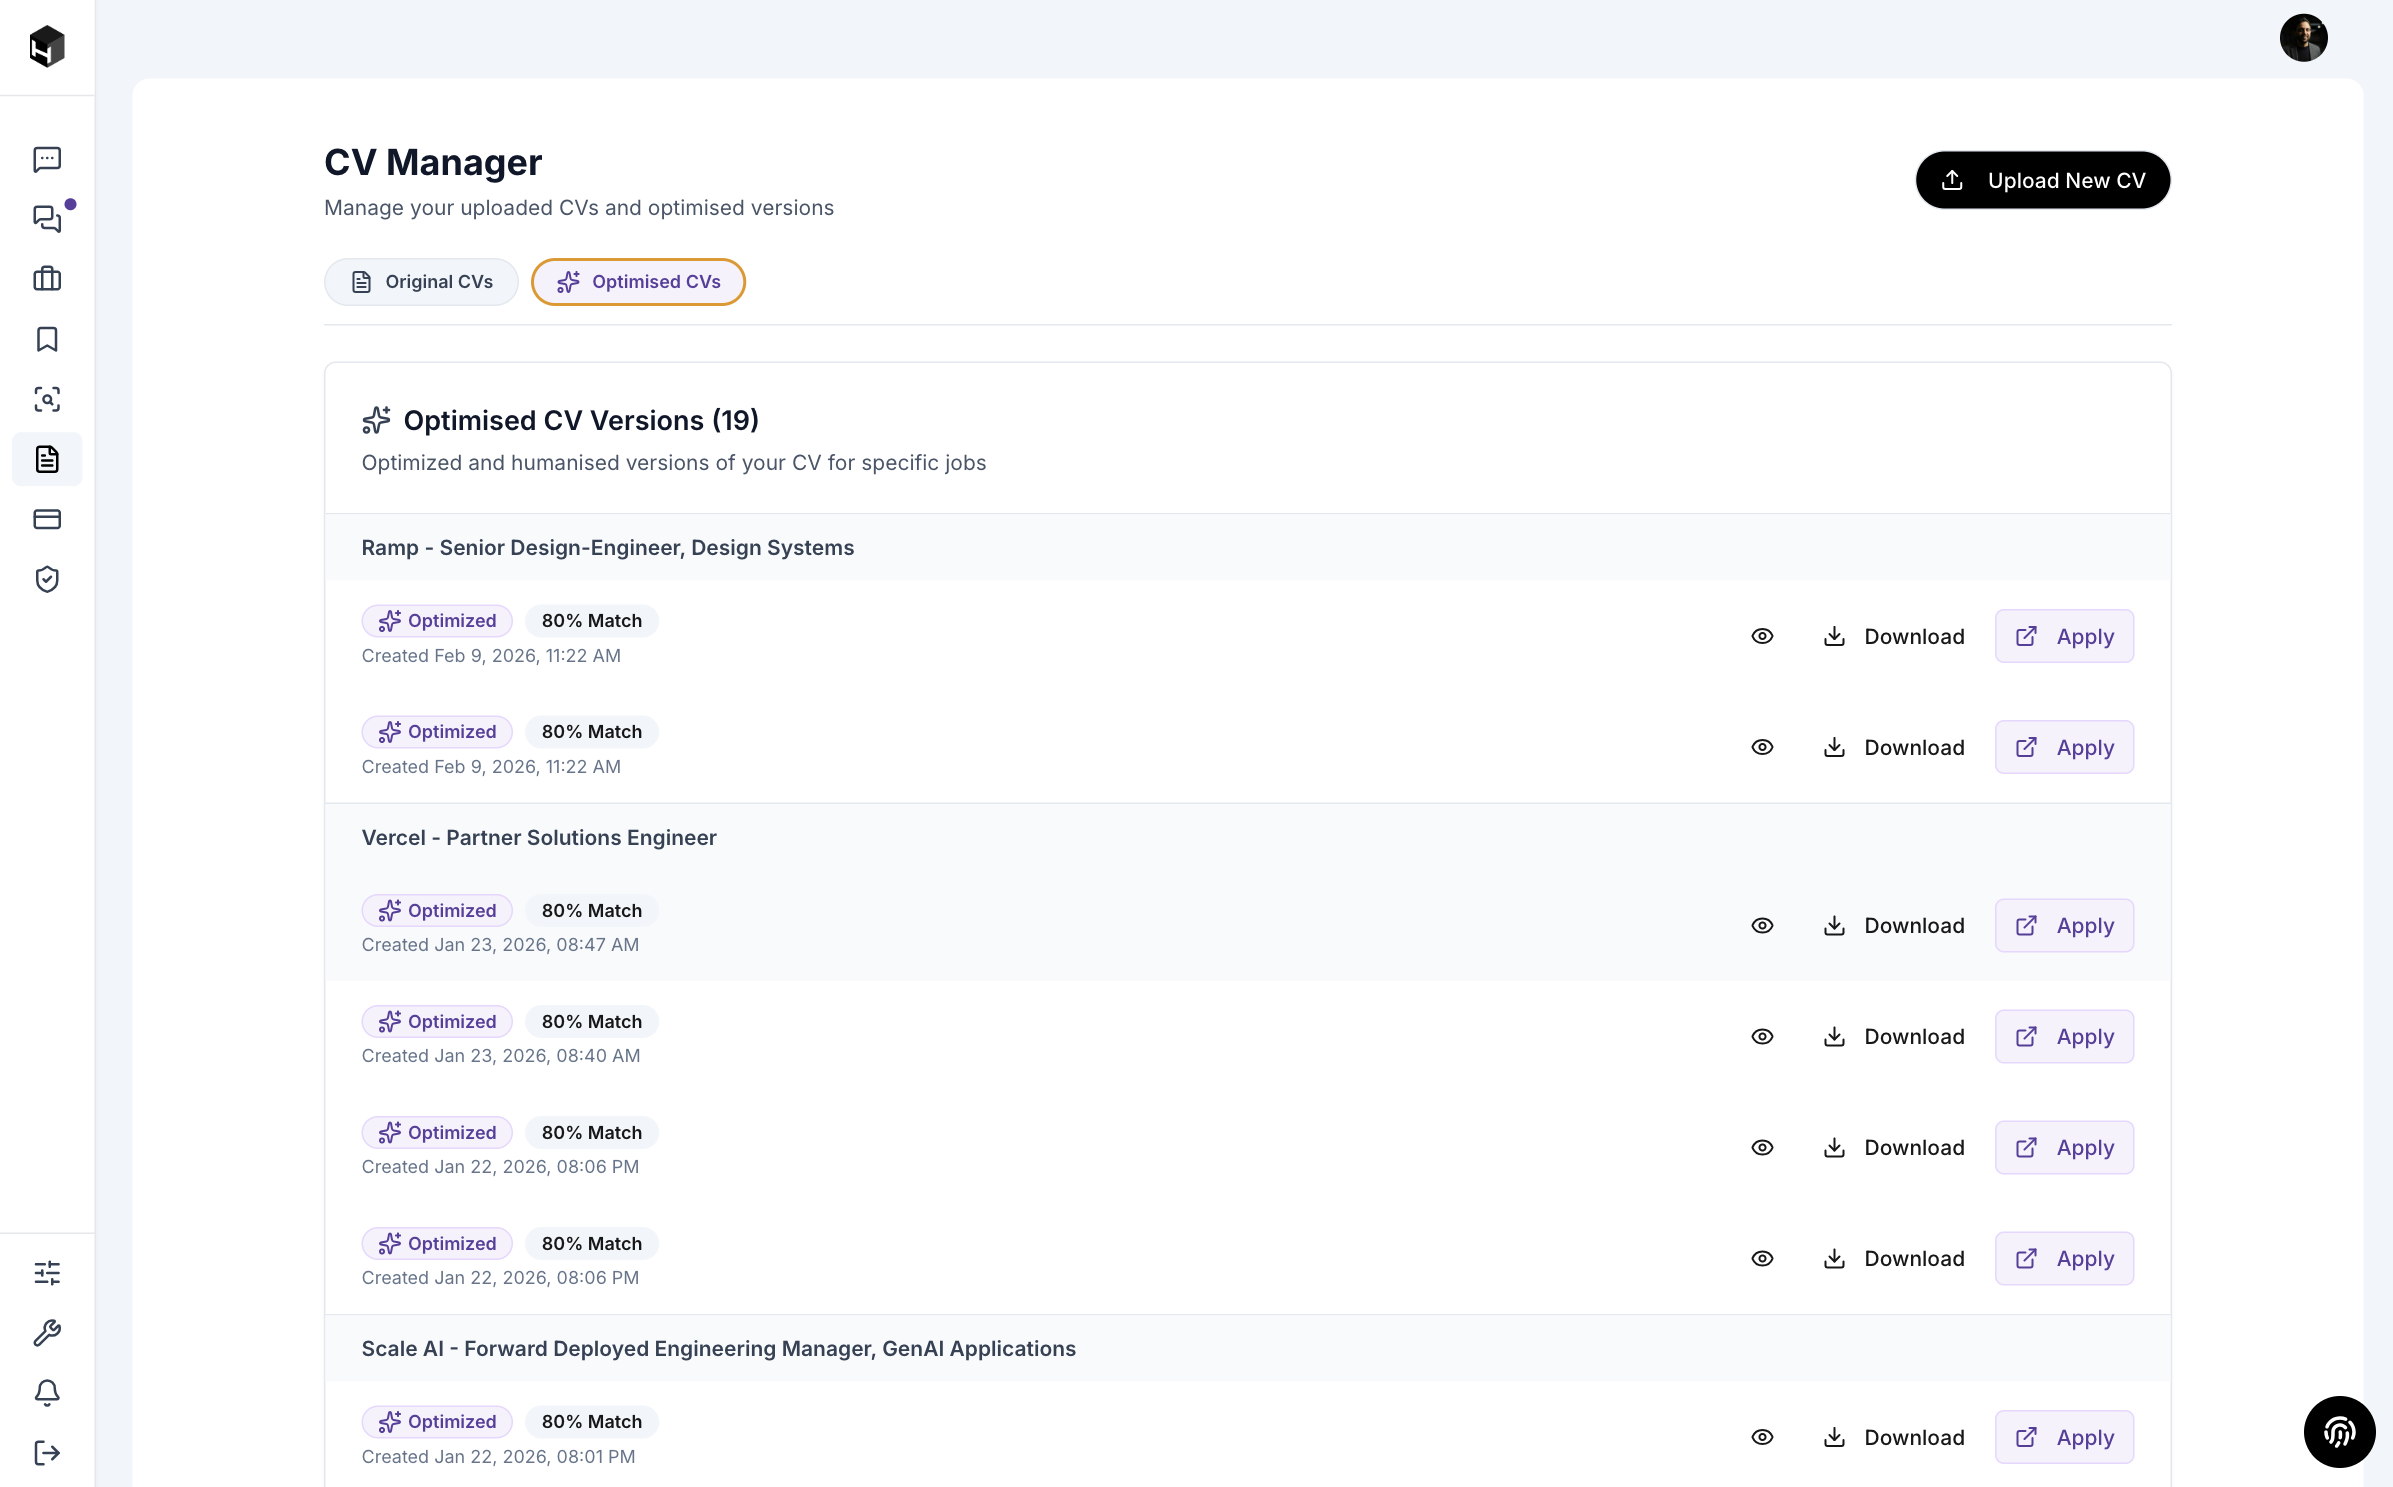2393x1487 pixels.
Task: Download the second Ramp optimized CV
Action: click(x=1893, y=747)
